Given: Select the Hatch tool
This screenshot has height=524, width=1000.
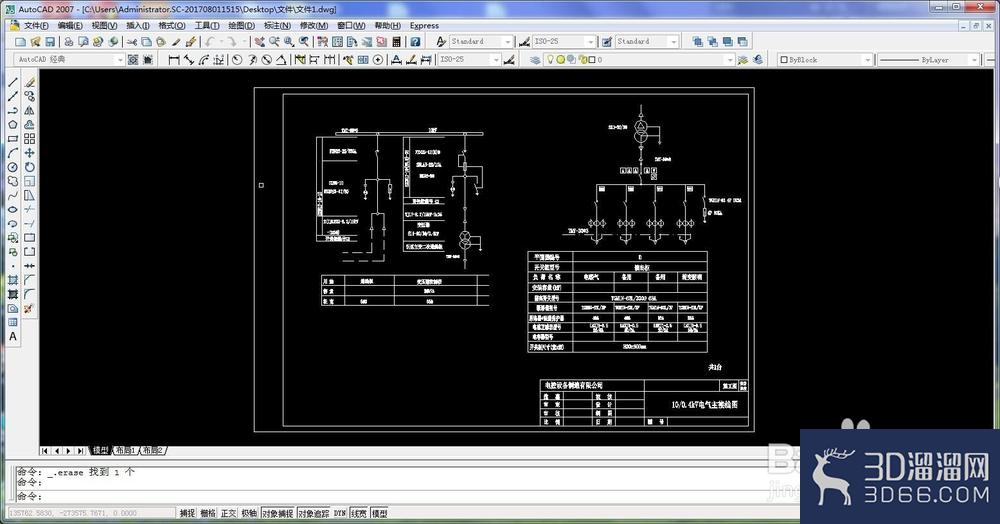Looking at the screenshot, I should [x=13, y=280].
